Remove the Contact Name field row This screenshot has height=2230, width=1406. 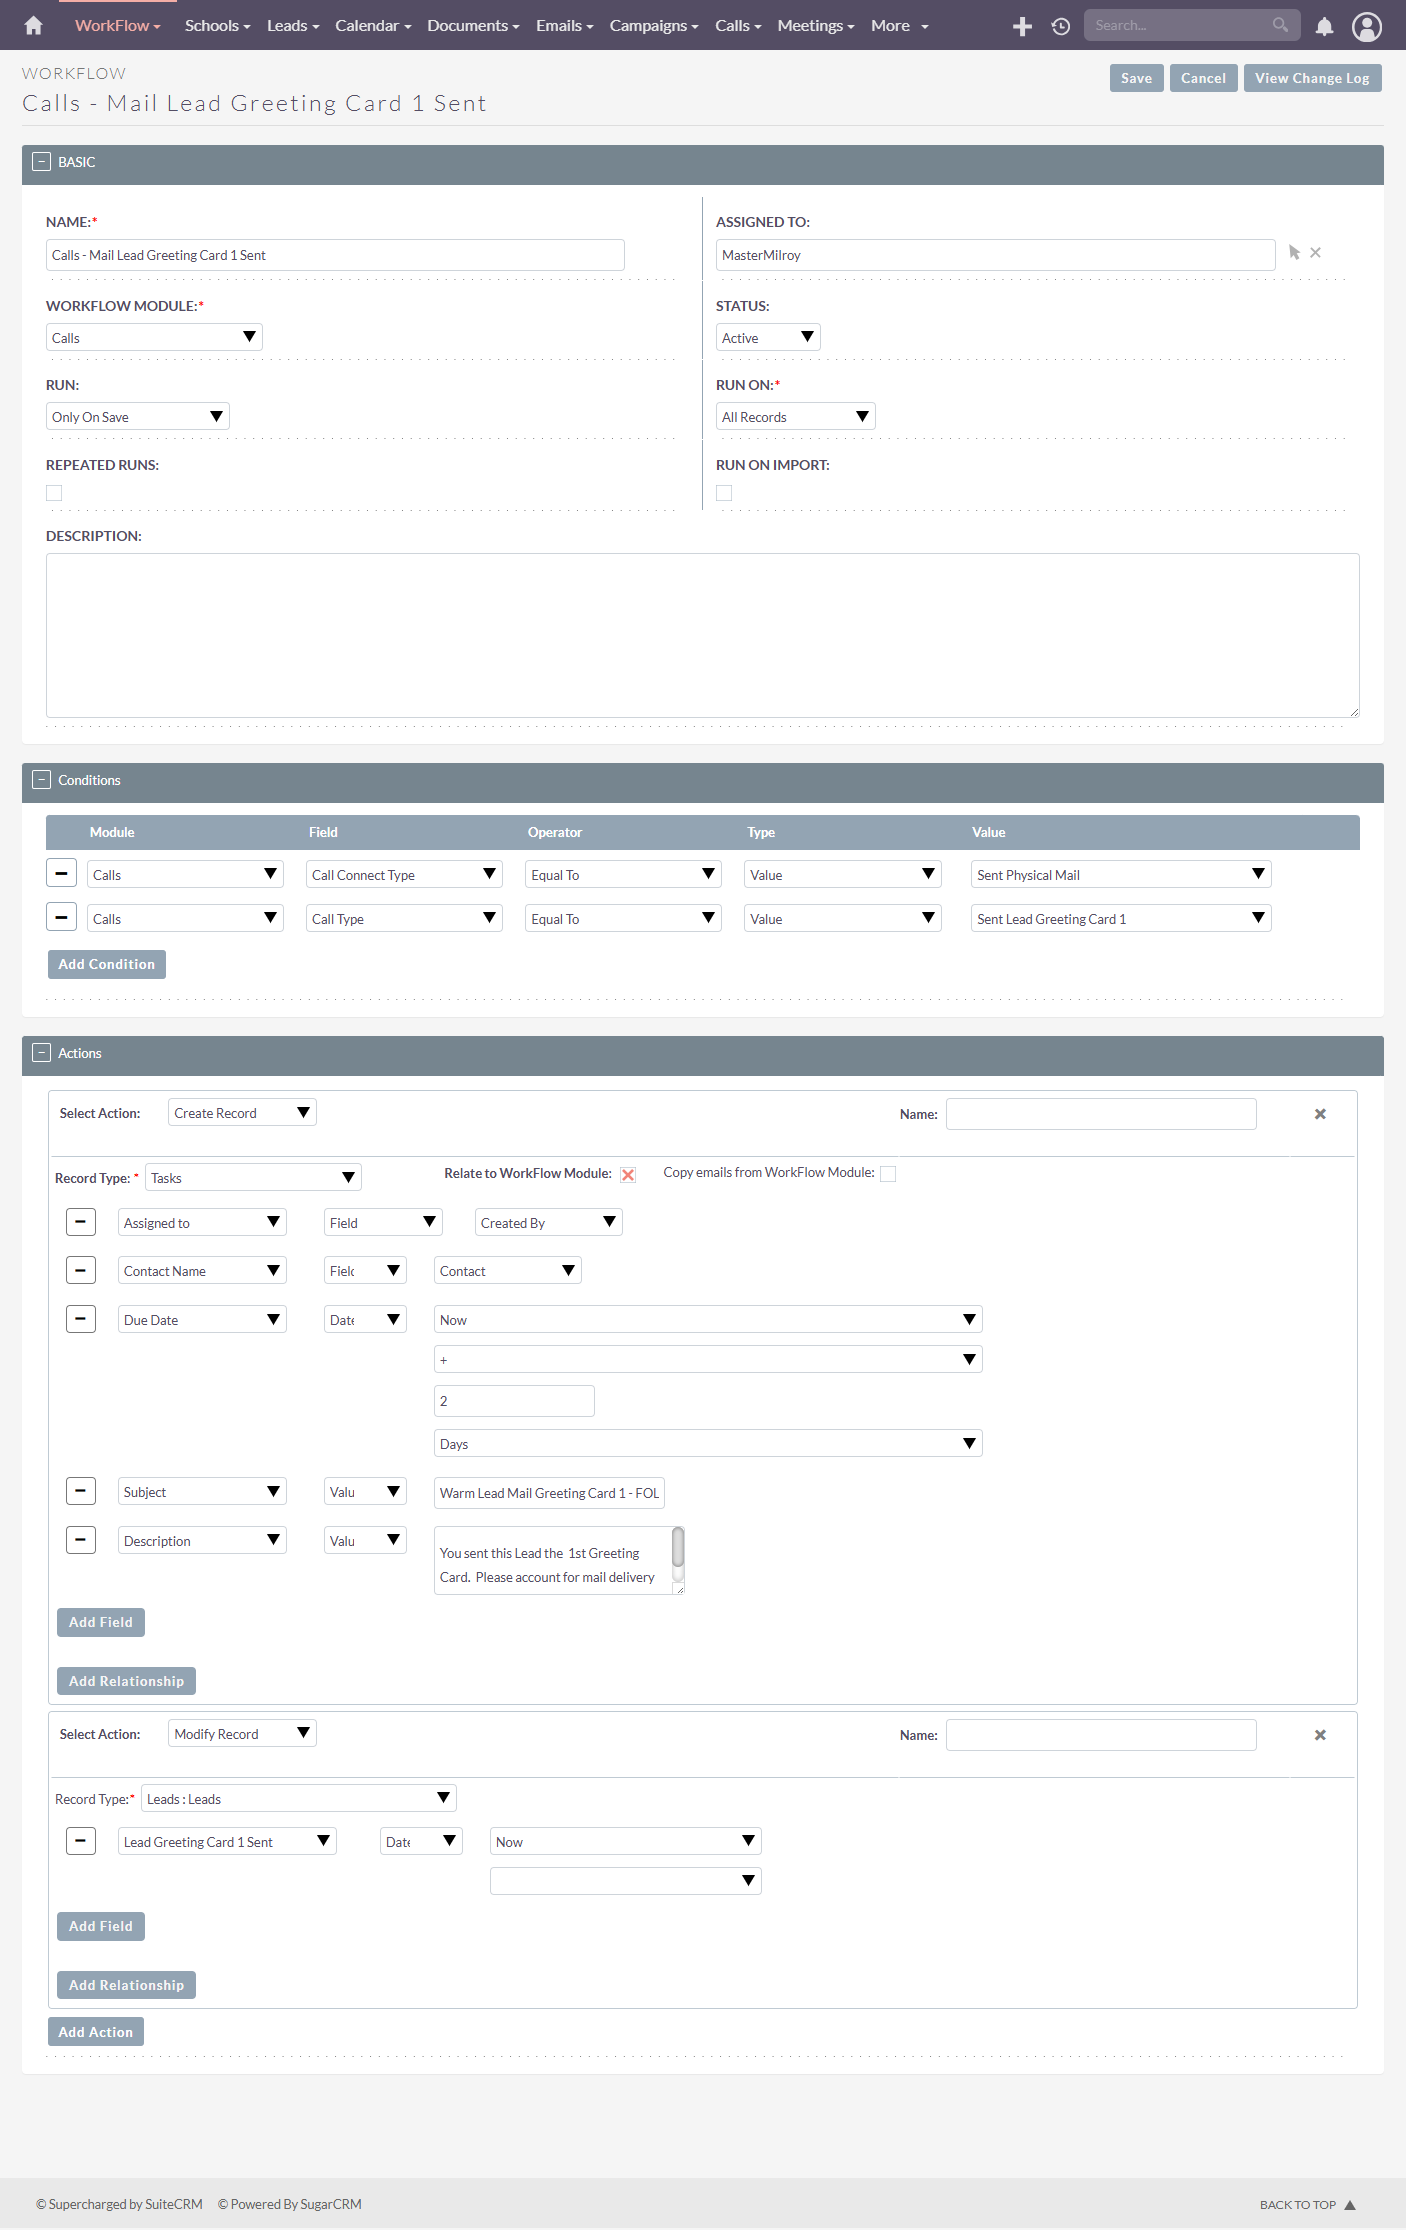[x=81, y=1270]
